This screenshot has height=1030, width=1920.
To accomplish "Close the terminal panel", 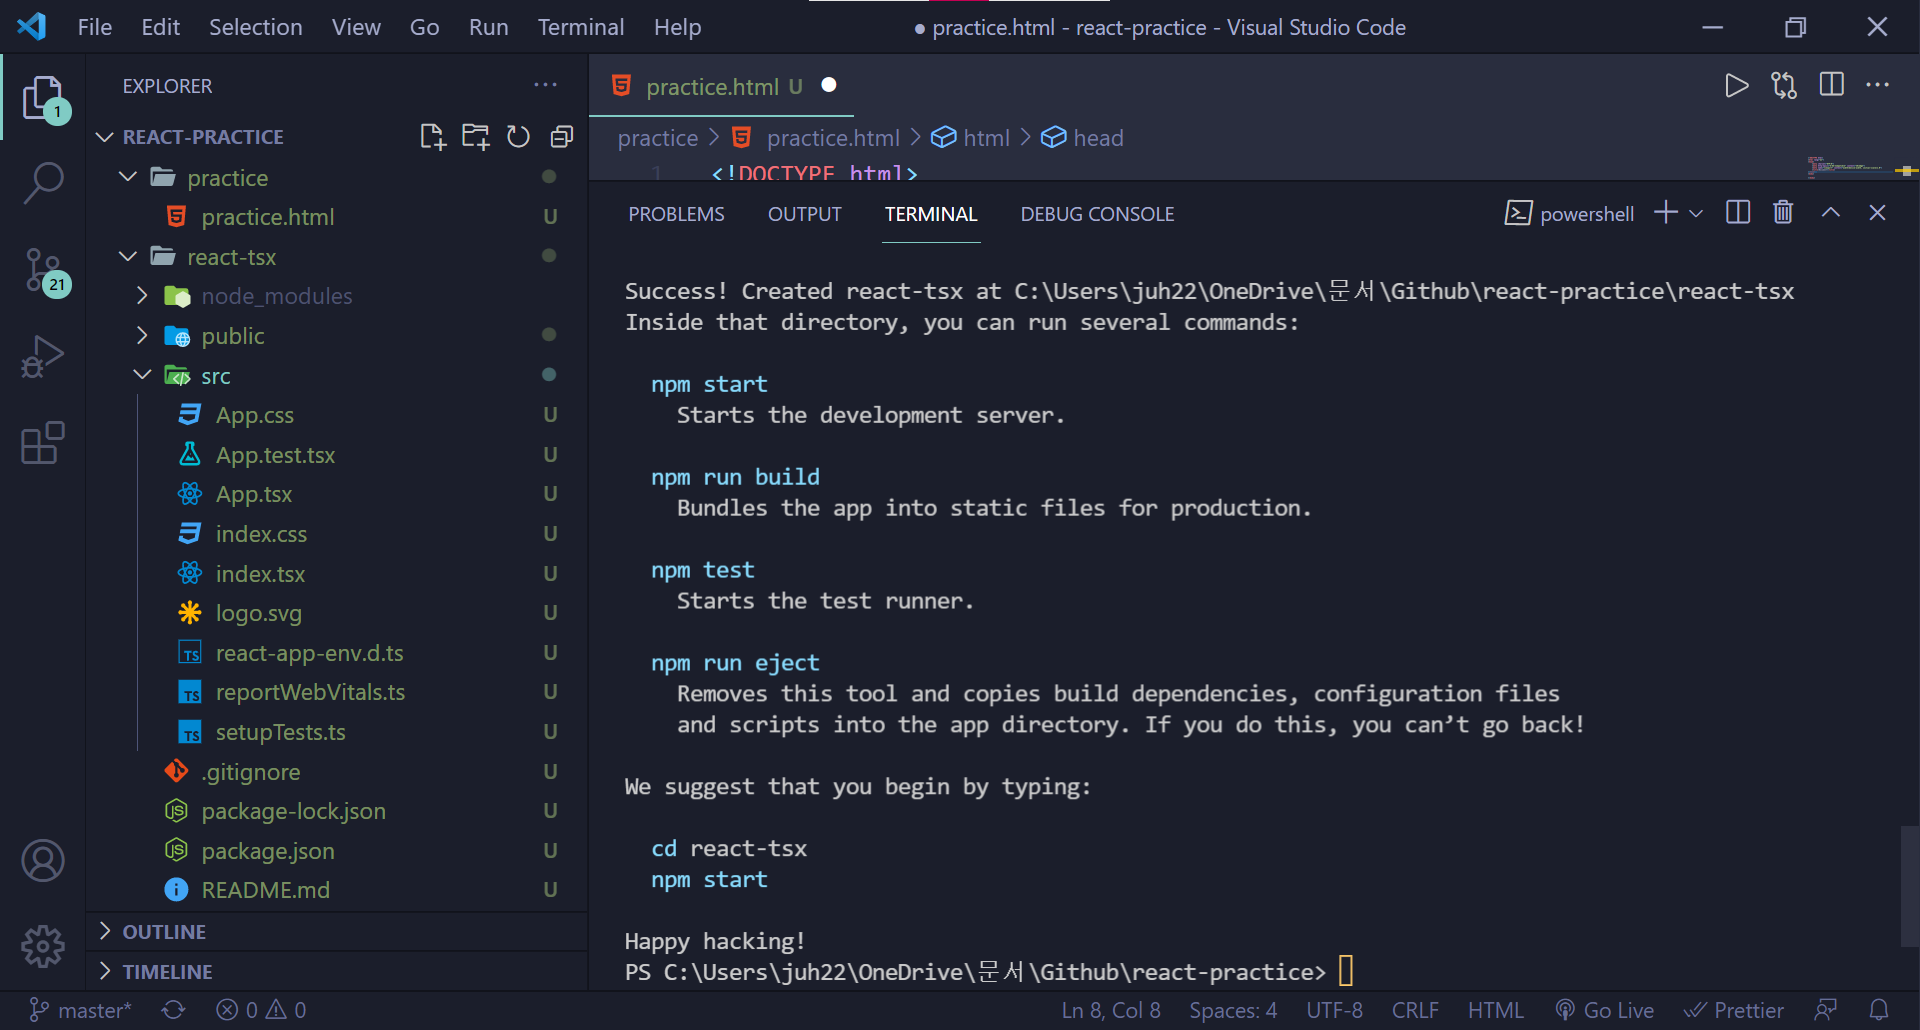I will pyautogui.click(x=1877, y=213).
